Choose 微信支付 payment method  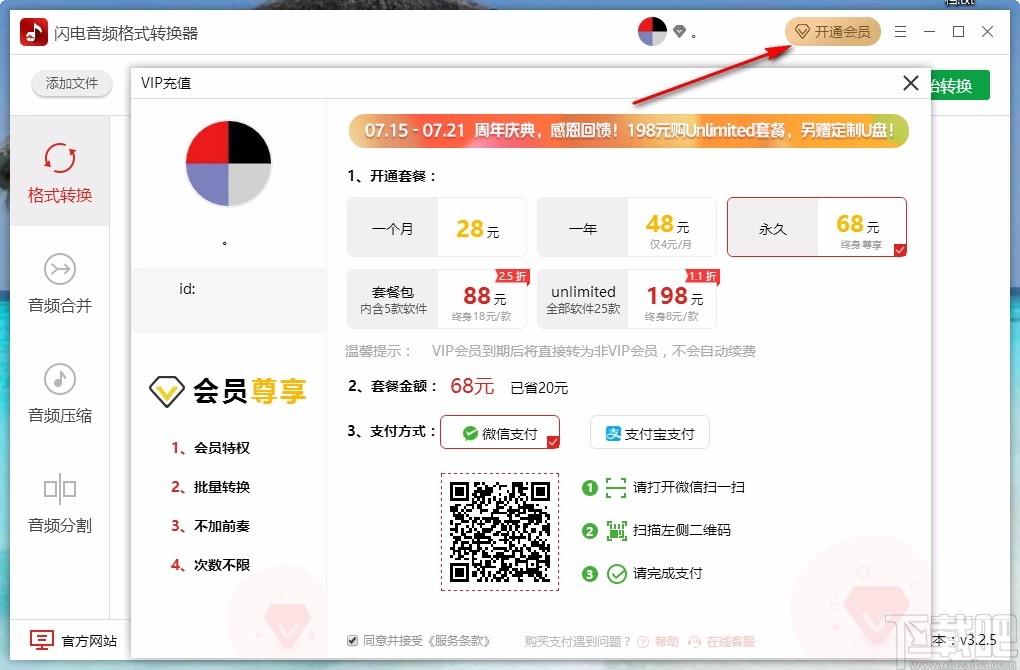point(500,433)
